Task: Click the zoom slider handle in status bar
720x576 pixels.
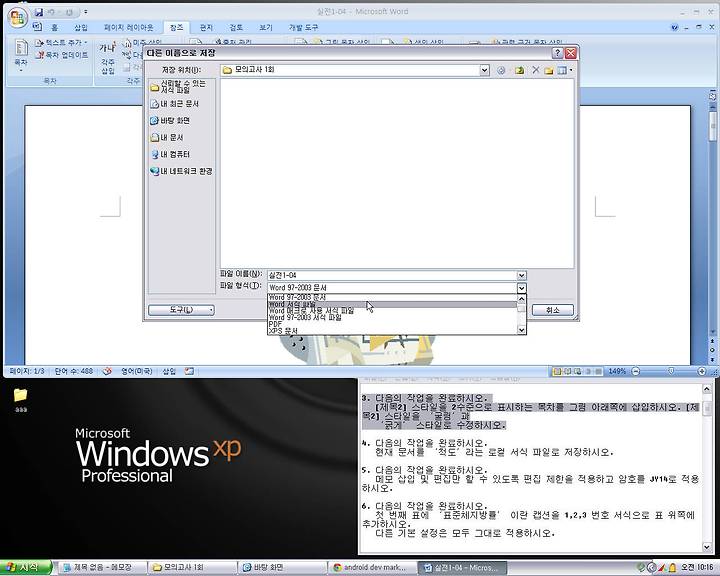Action: pyautogui.click(x=671, y=371)
